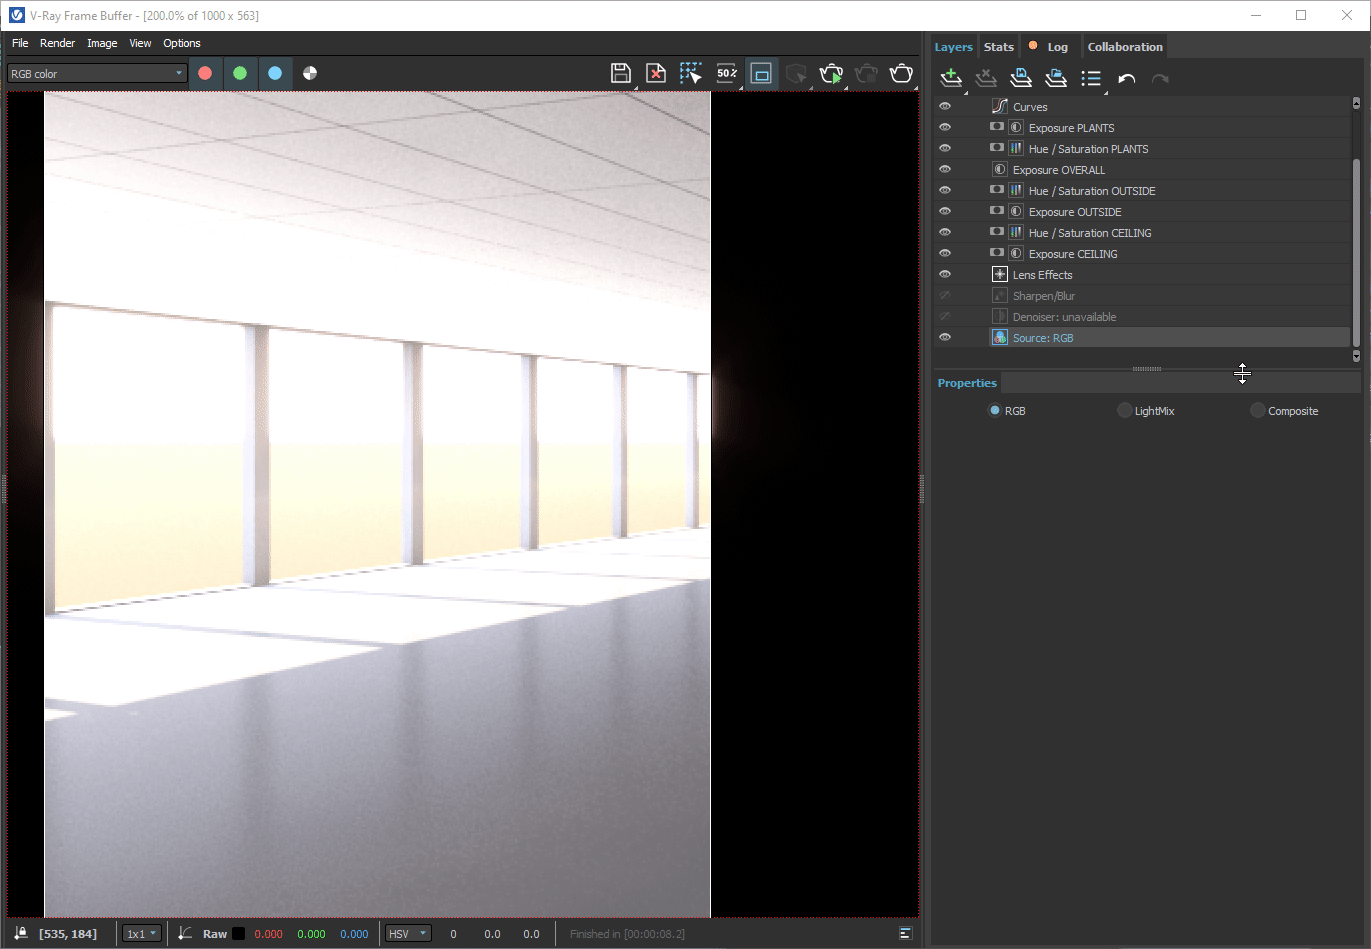Hide the Source: RGB layer
This screenshot has height=949, width=1371.
click(945, 337)
